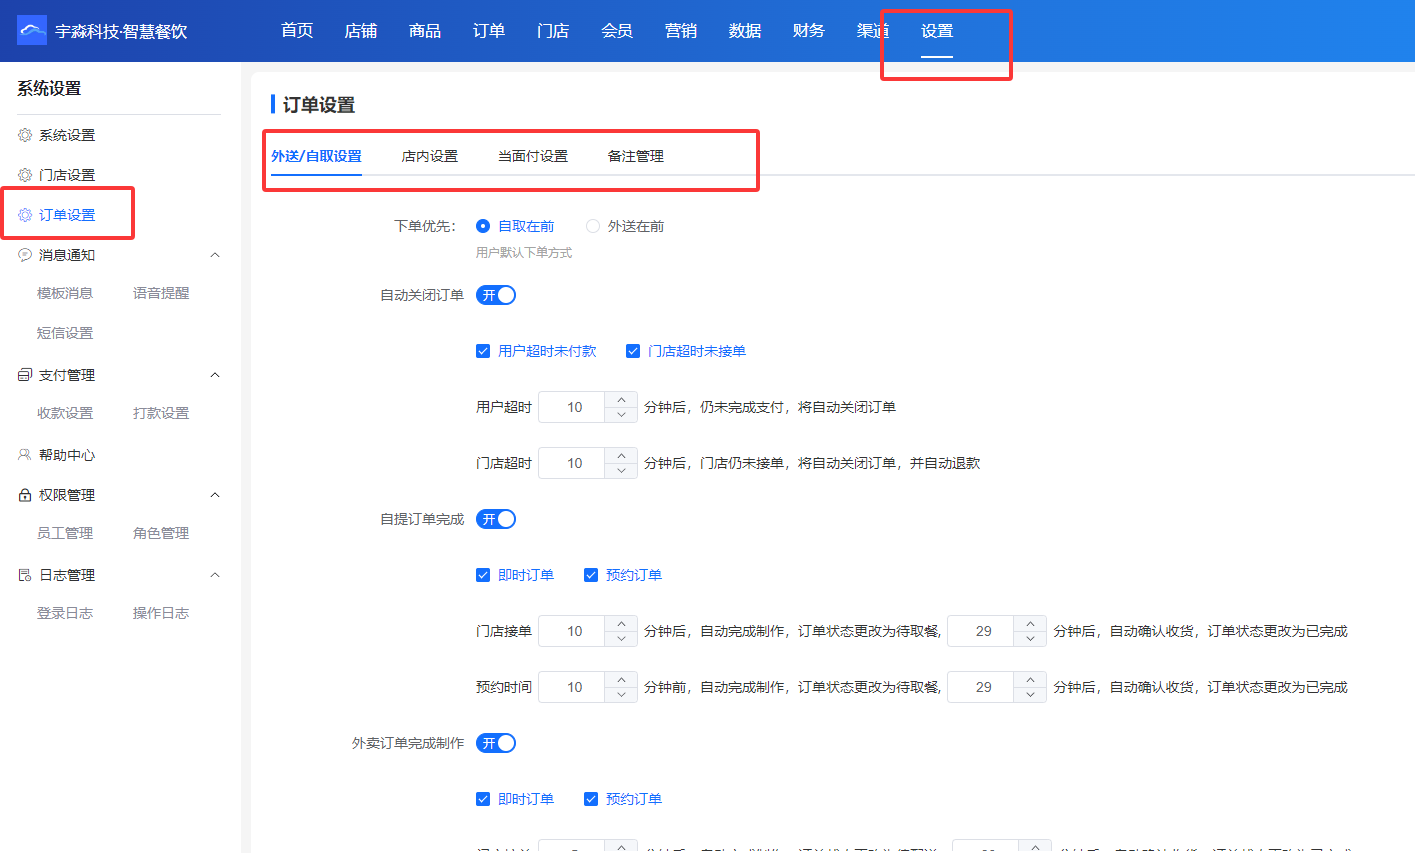Open the 渠道 top menu
This screenshot has height=853, width=1415.
[x=872, y=31]
